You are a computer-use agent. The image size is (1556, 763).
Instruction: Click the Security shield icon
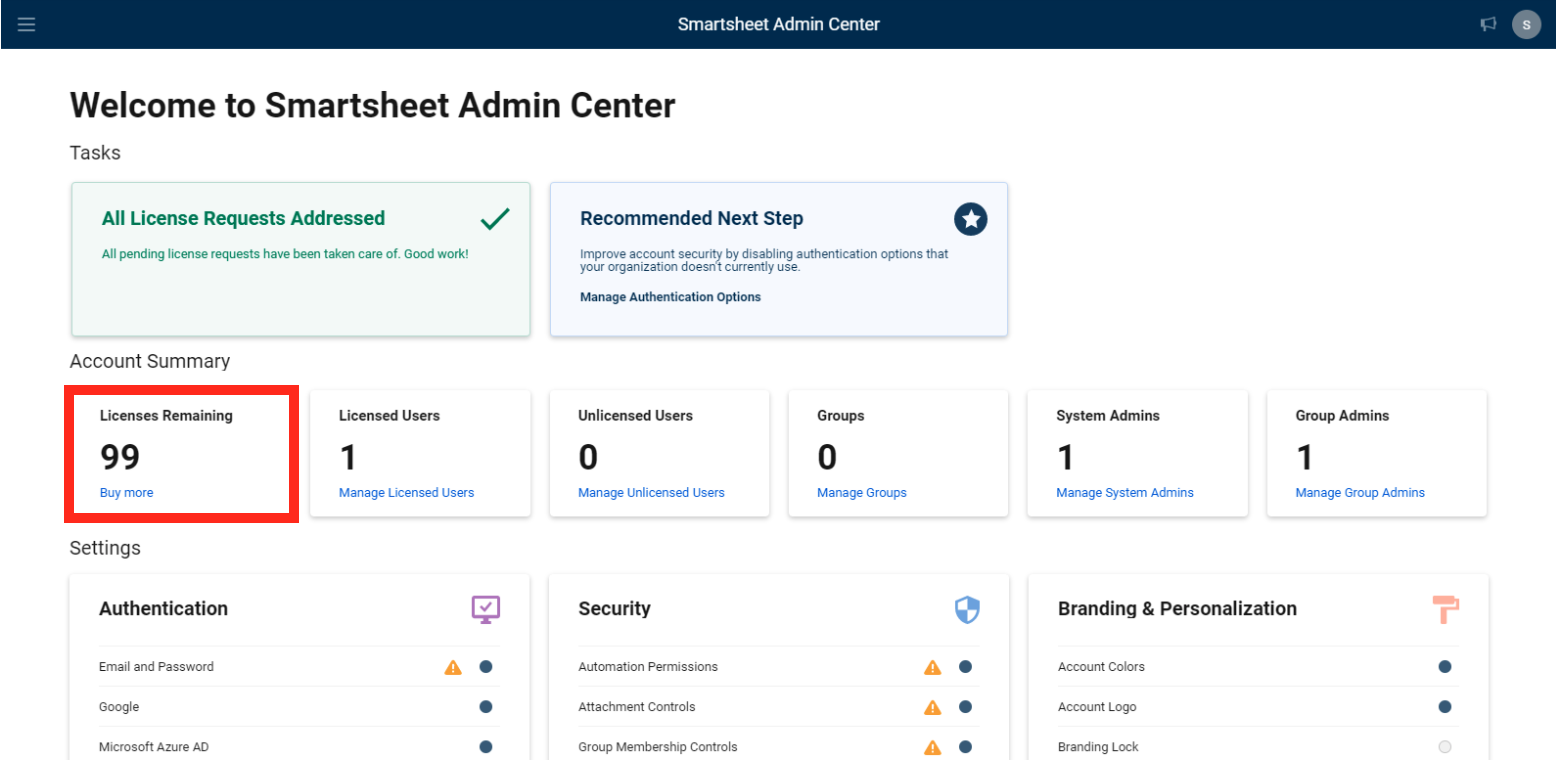tap(967, 610)
